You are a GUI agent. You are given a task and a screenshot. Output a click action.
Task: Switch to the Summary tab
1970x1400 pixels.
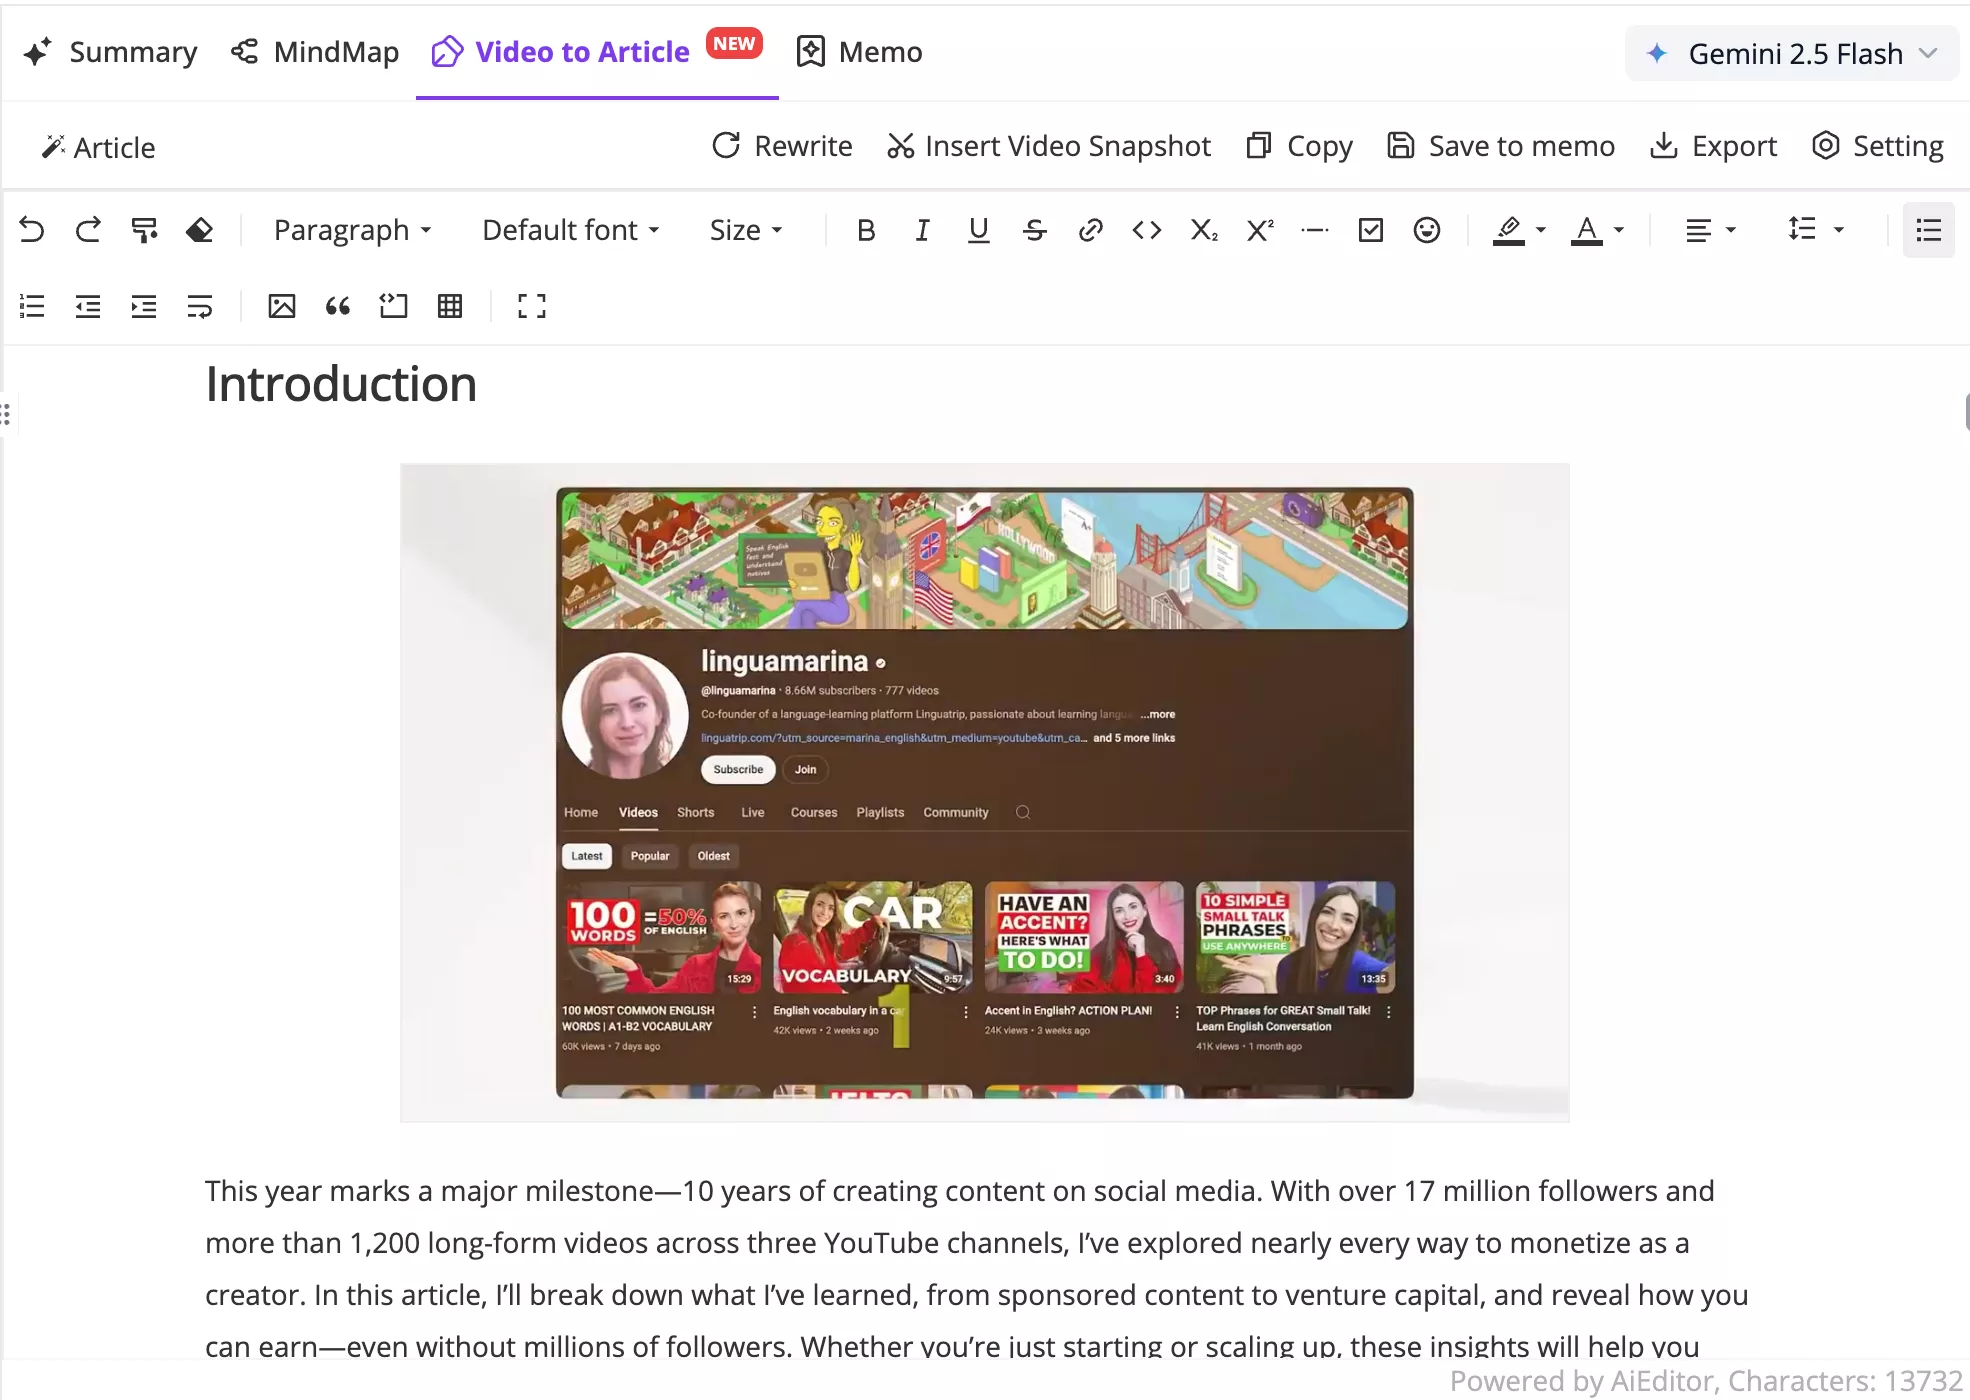point(110,51)
